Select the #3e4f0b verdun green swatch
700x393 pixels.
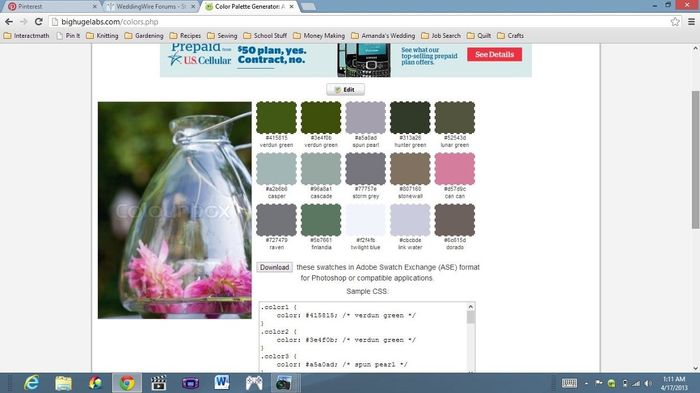[321, 117]
